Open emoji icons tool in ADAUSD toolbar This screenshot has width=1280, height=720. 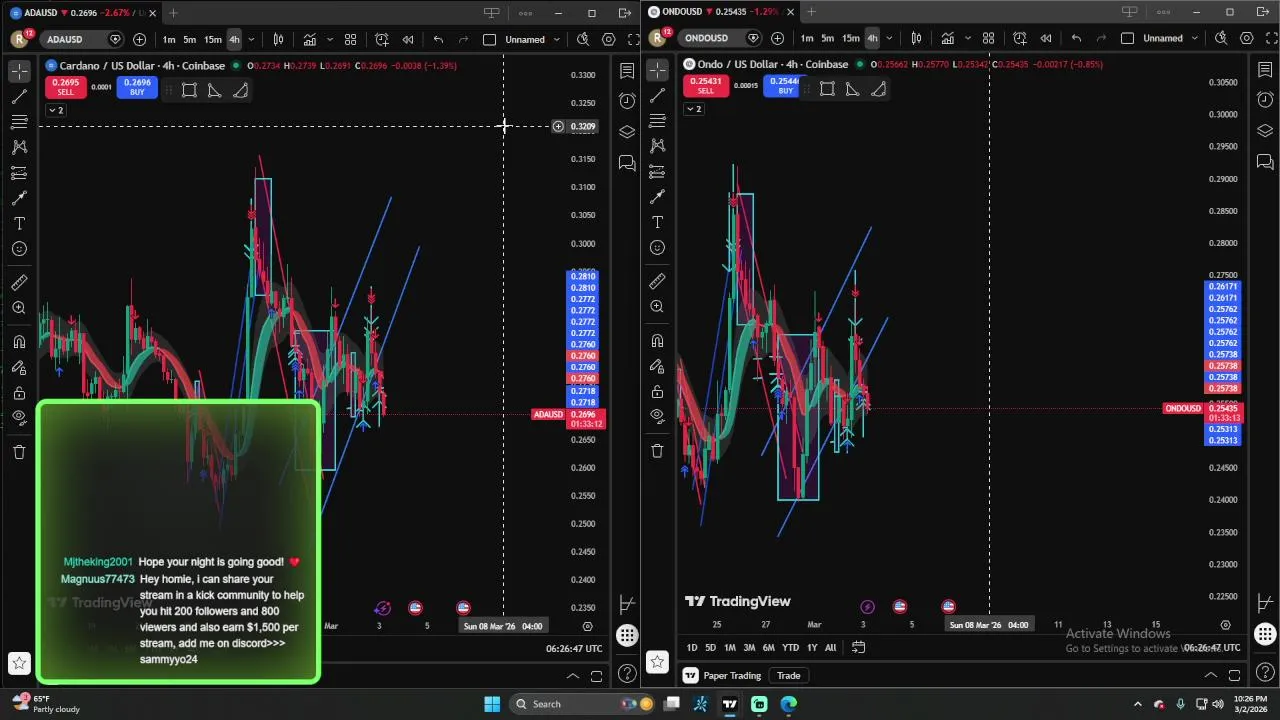click(19, 249)
